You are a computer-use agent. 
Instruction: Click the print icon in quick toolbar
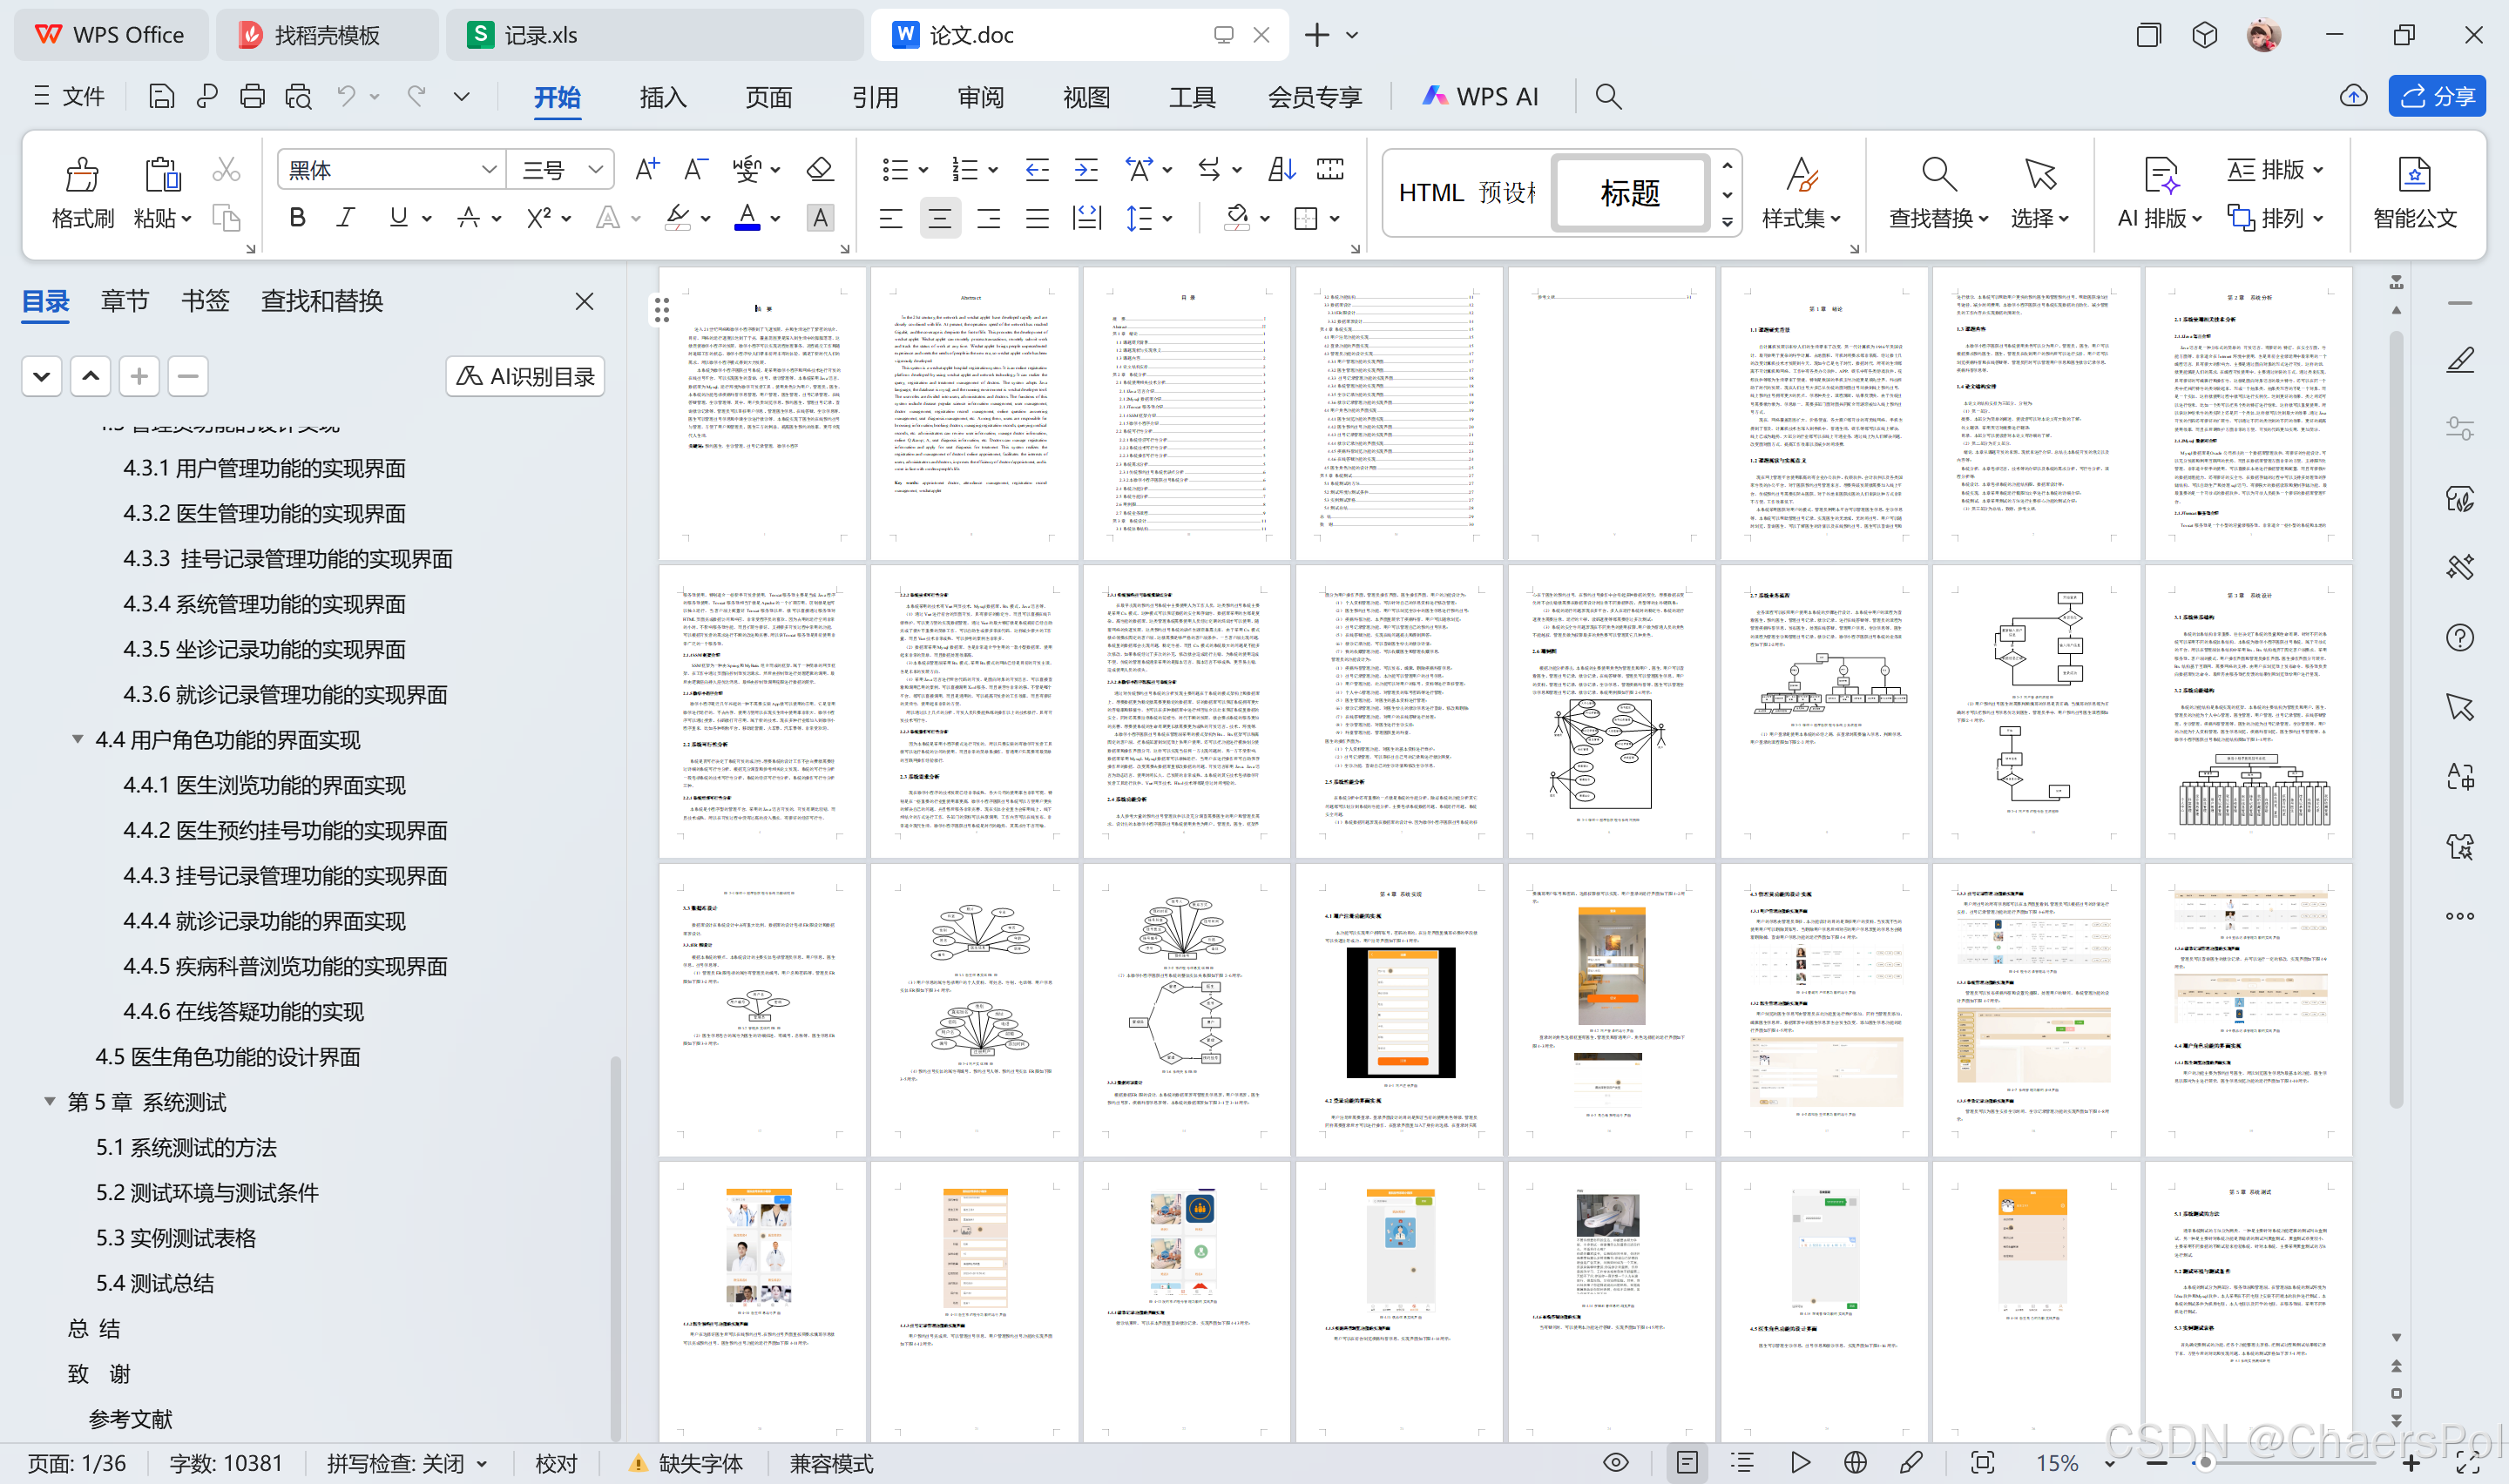pos(252,96)
